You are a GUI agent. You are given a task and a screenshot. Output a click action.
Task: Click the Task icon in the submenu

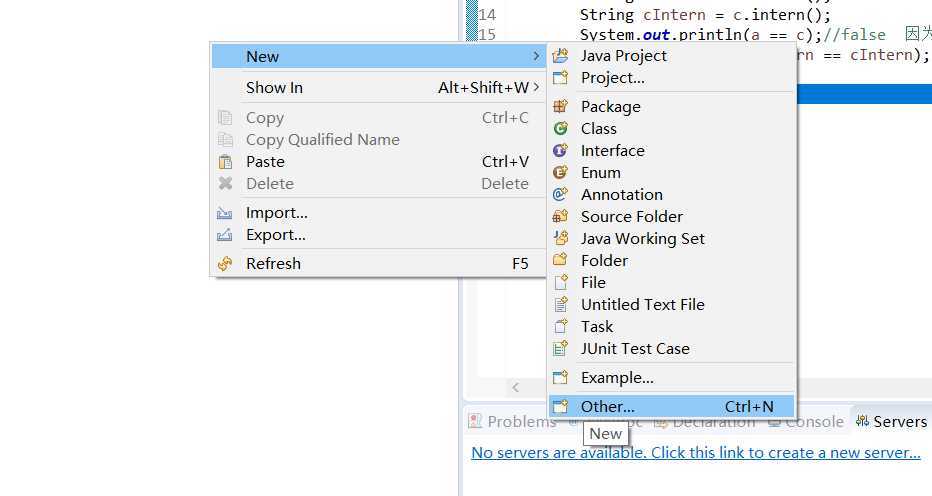click(x=561, y=327)
